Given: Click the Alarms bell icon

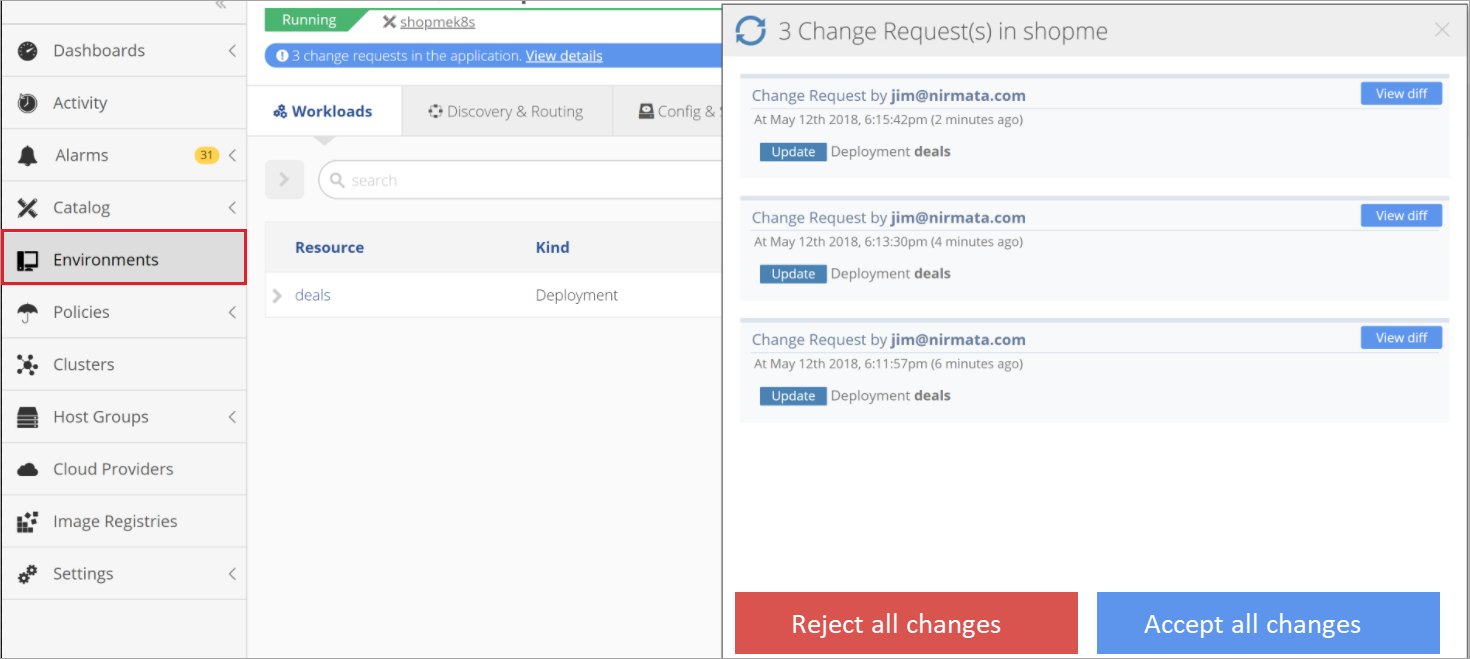Looking at the screenshot, I should coord(28,155).
